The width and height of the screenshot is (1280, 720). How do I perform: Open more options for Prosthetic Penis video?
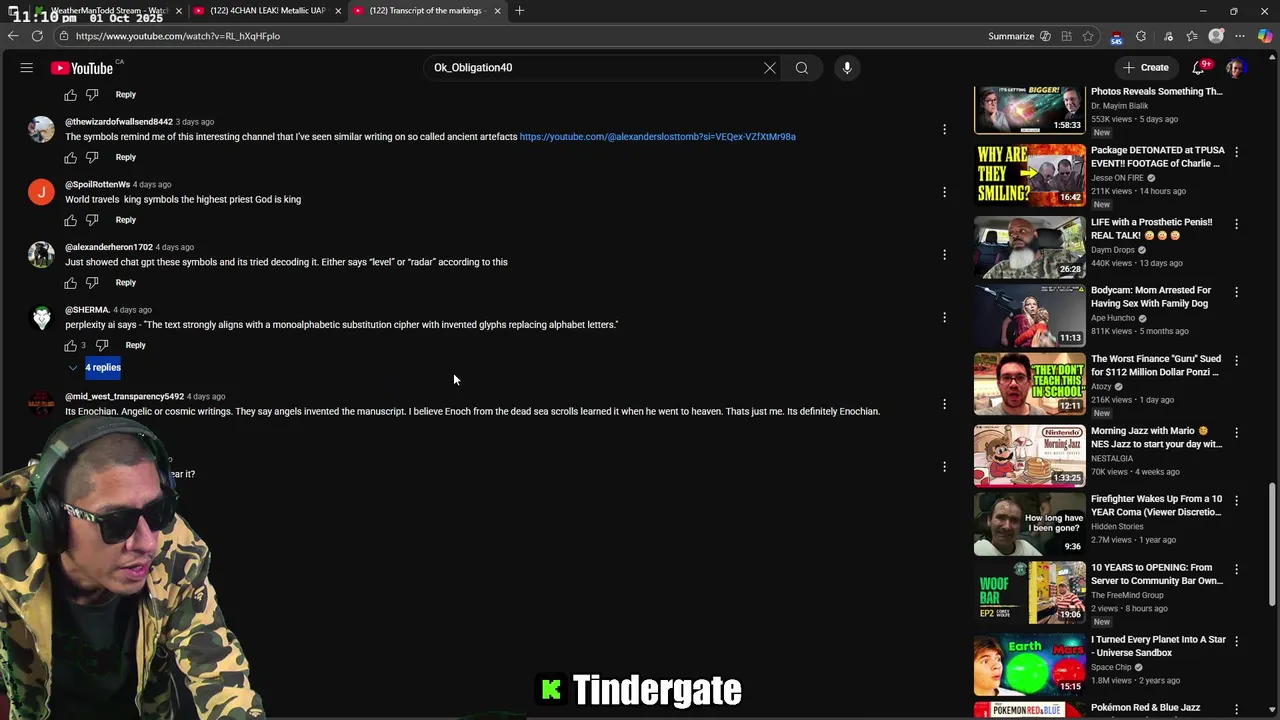[1236, 224]
